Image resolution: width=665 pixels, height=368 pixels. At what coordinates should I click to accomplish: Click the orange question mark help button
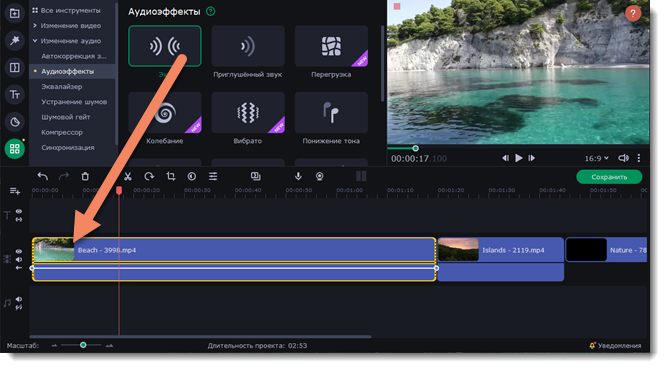coord(633,14)
